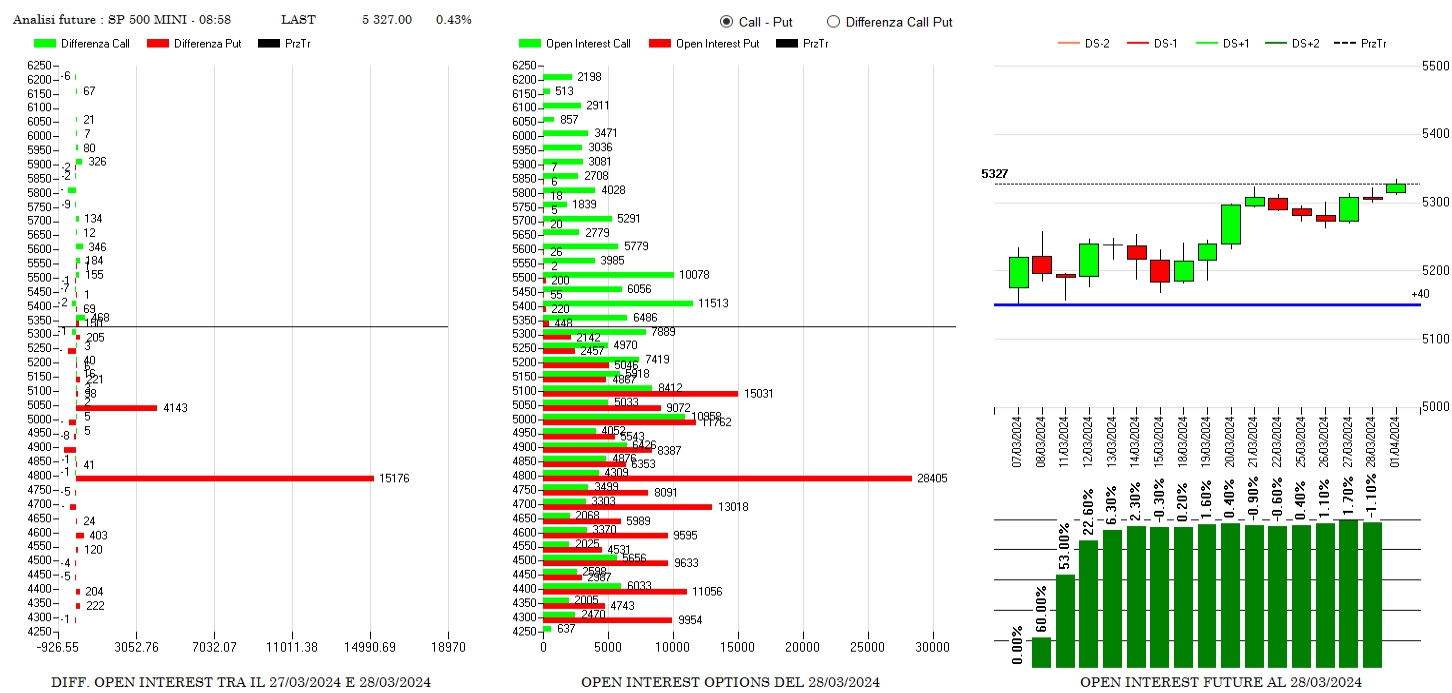Click the 13018 put open interest value
Image resolution: width=1452 pixels, height=693 pixels.
732,507
